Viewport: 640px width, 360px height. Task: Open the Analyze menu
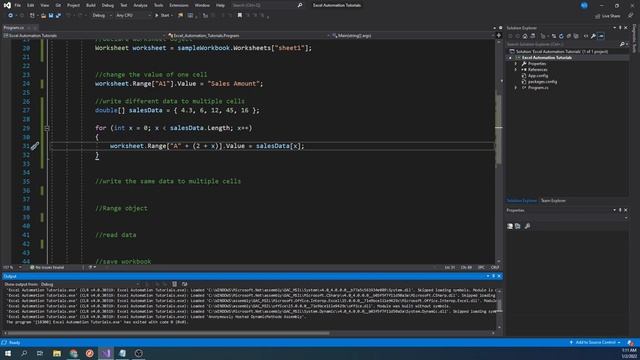point(140,5)
